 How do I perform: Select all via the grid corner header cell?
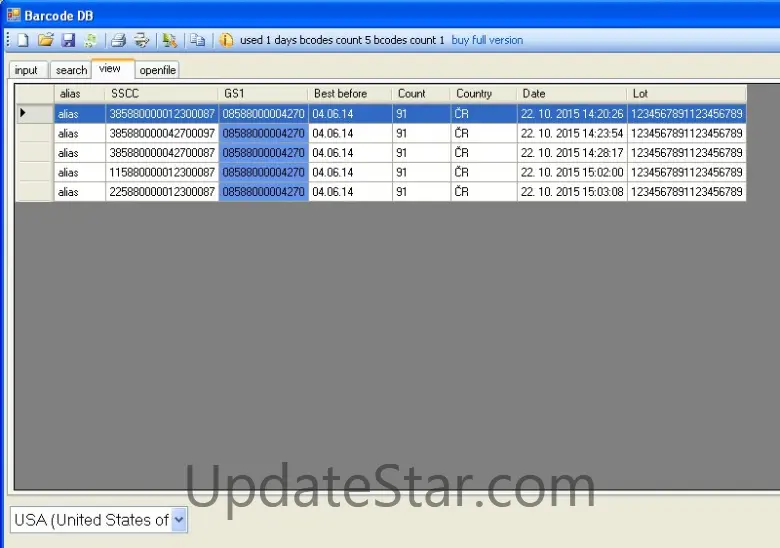[x=34, y=93]
